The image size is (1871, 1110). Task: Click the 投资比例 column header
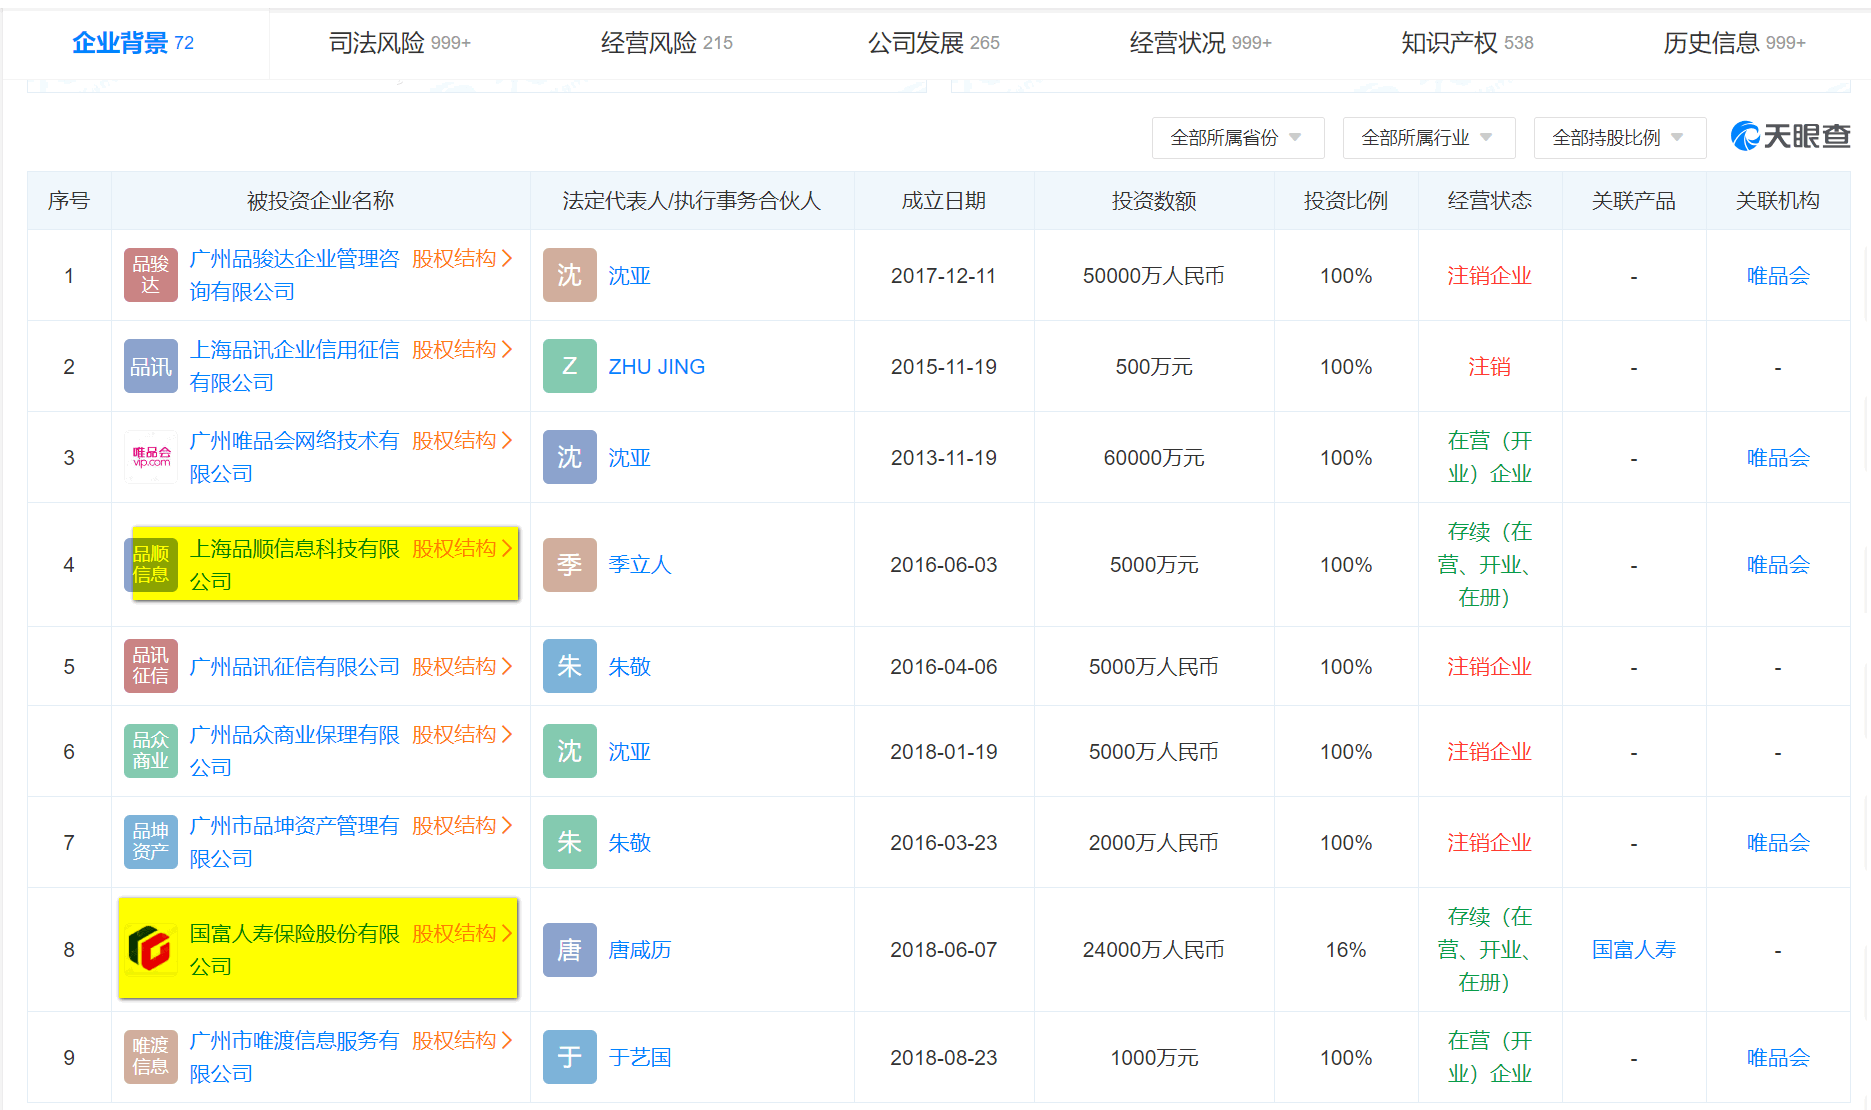point(1346,201)
